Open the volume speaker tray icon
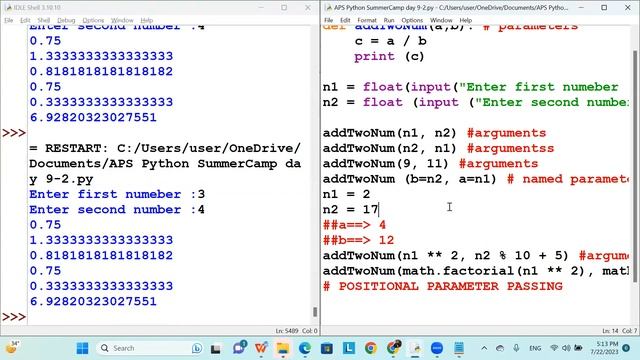Image resolution: width=640 pixels, height=360 pixels. (x=566, y=348)
